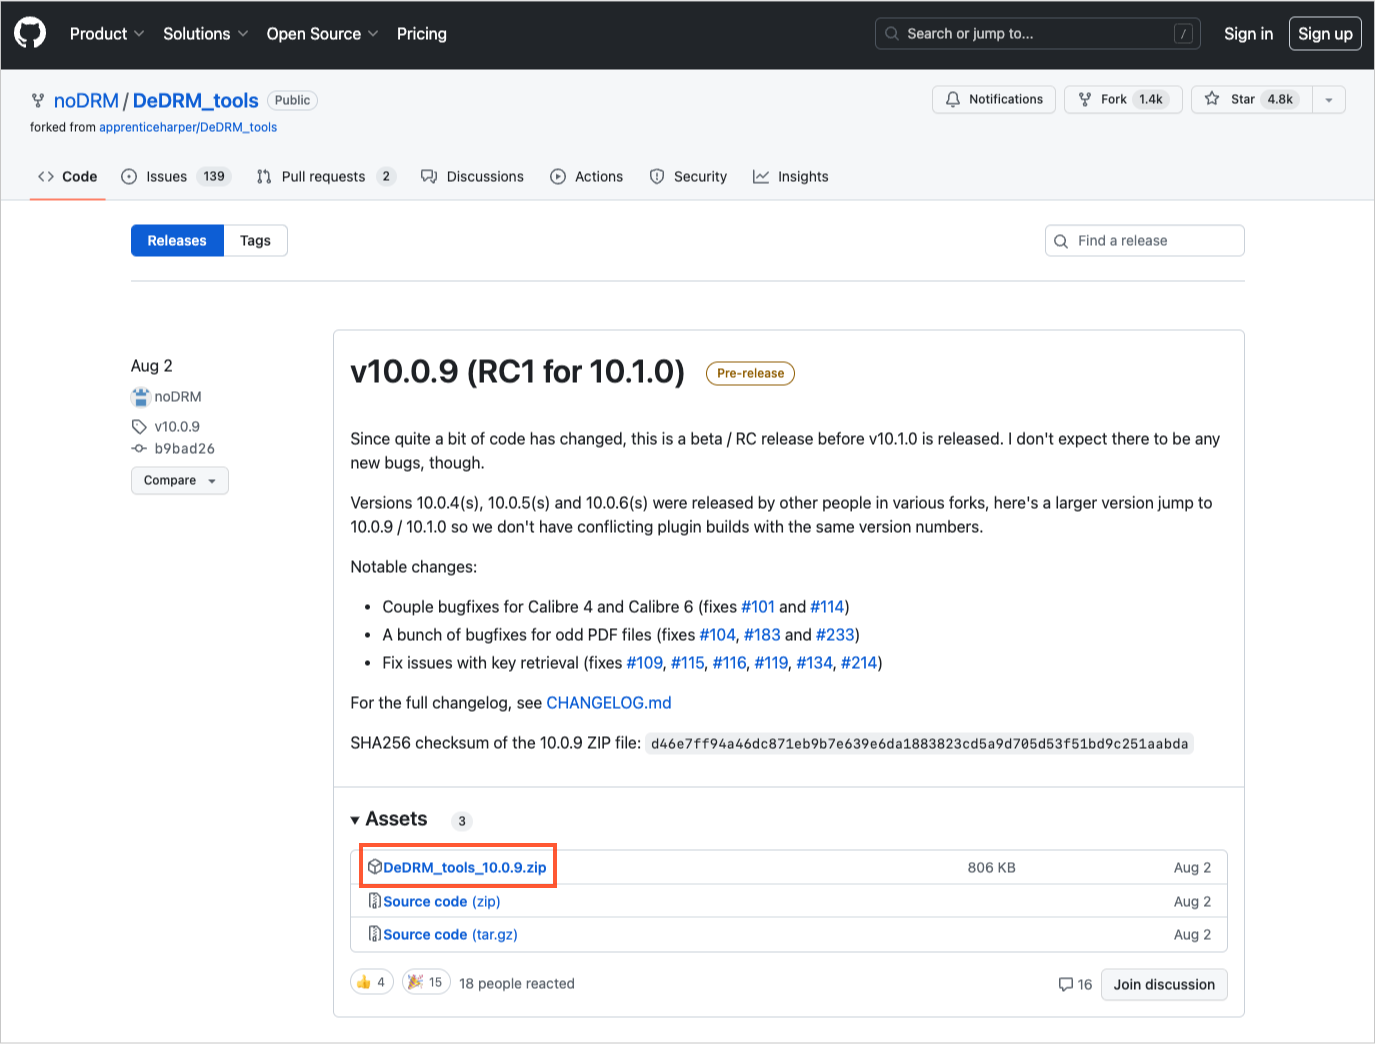Click the Notifications bell button
The width and height of the screenshot is (1375, 1044).
click(x=994, y=99)
